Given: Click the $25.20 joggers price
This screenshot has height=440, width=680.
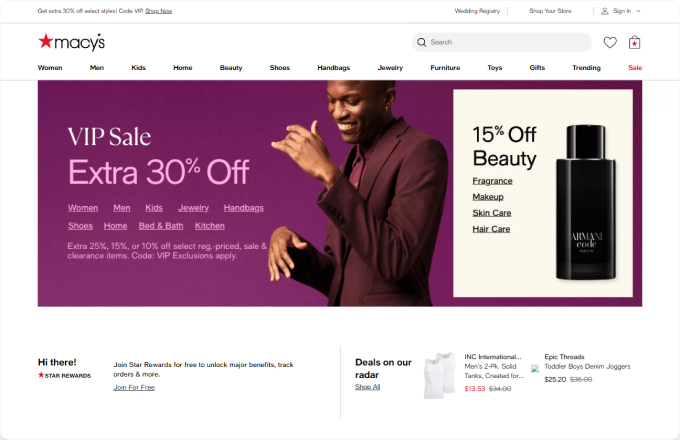Looking at the screenshot, I should (555, 379).
